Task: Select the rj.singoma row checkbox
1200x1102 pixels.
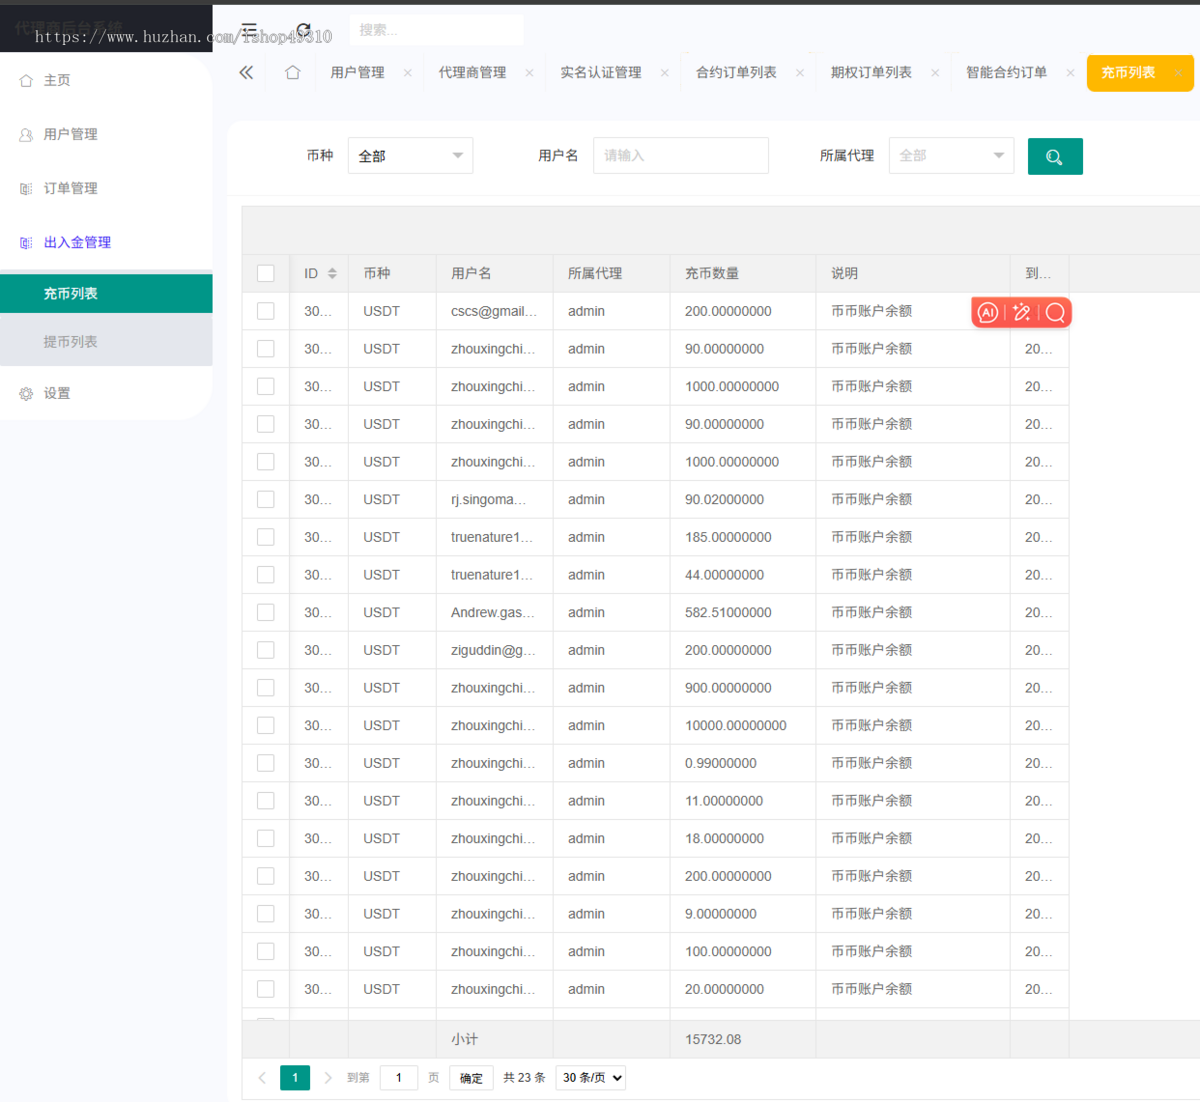Action: click(266, 499)
